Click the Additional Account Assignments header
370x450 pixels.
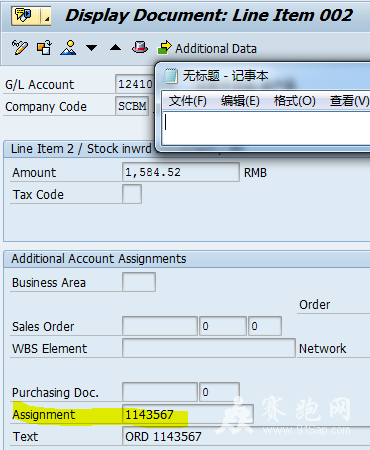(99, 259)
